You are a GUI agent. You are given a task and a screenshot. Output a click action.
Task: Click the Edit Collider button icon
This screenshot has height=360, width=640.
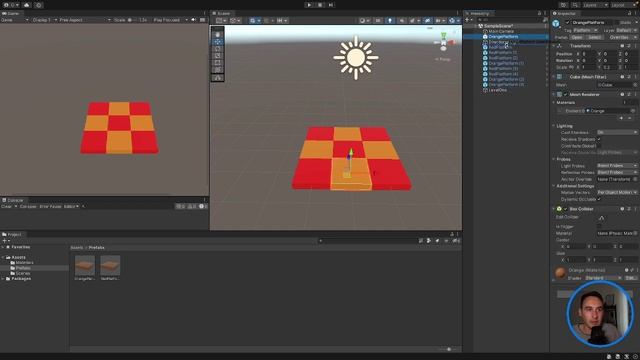click(601, 218)
